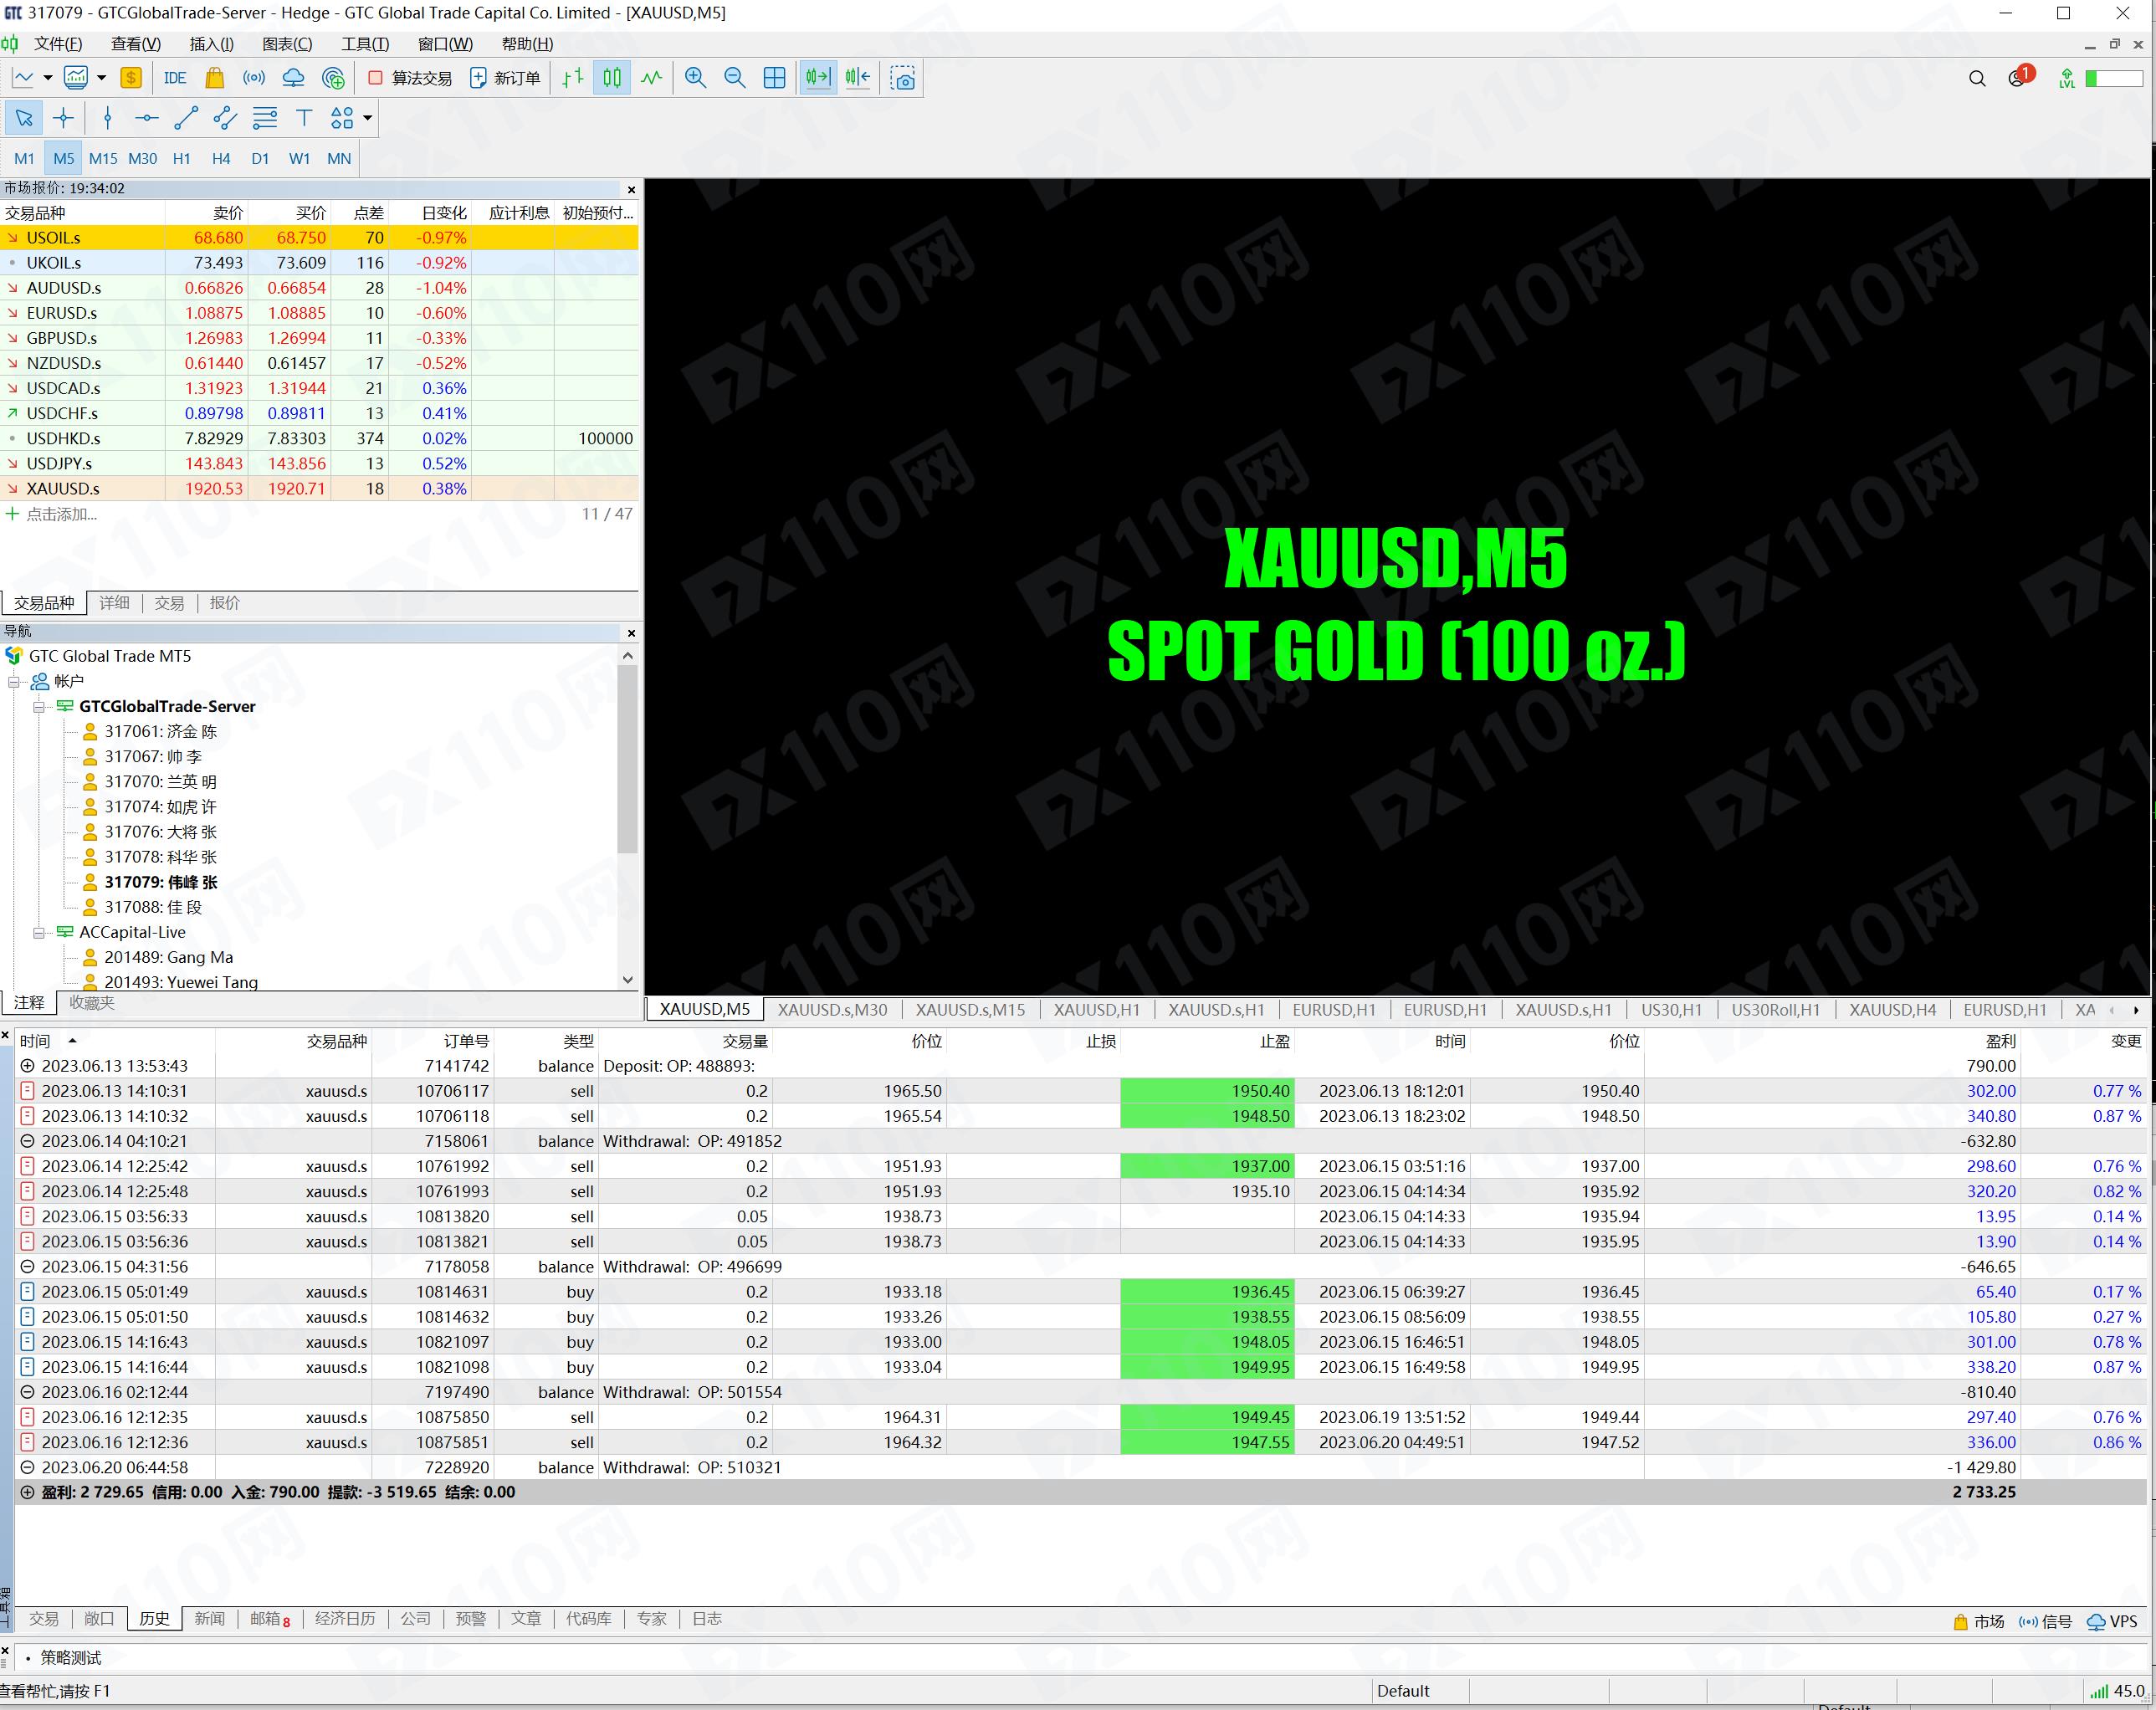This screenshot has height=1710, width=2156.
Task: Switch to the XAUUSD.s,M30 chart tab
Action: pyautogui.click(x=832, y=1009)
